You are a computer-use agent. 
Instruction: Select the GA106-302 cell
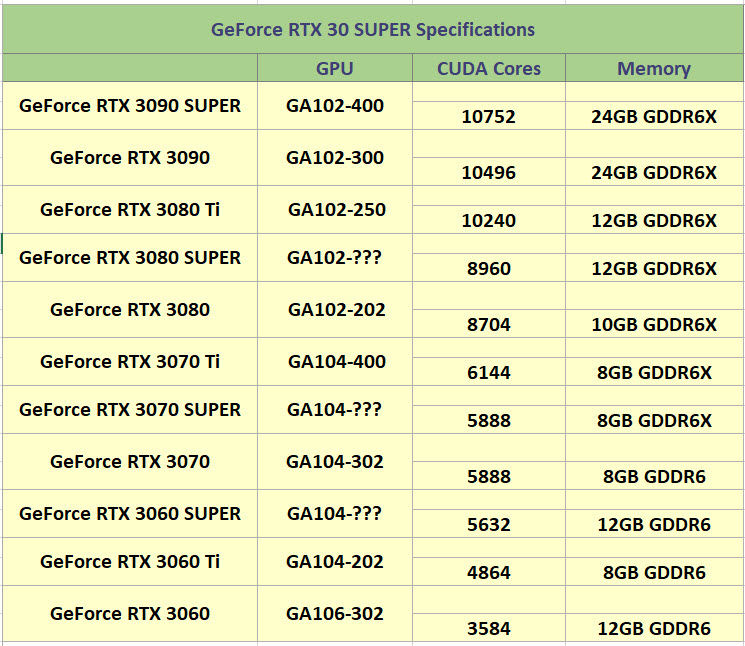point(334,614)
